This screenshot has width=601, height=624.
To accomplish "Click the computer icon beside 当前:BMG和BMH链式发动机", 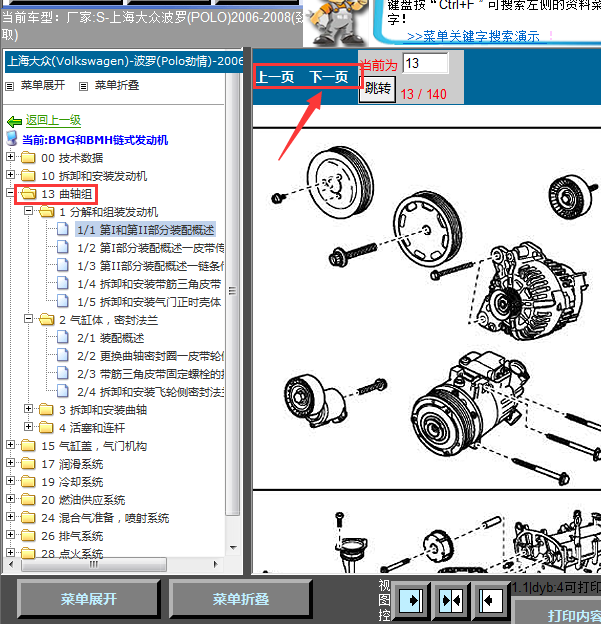I will coord(12,139).
